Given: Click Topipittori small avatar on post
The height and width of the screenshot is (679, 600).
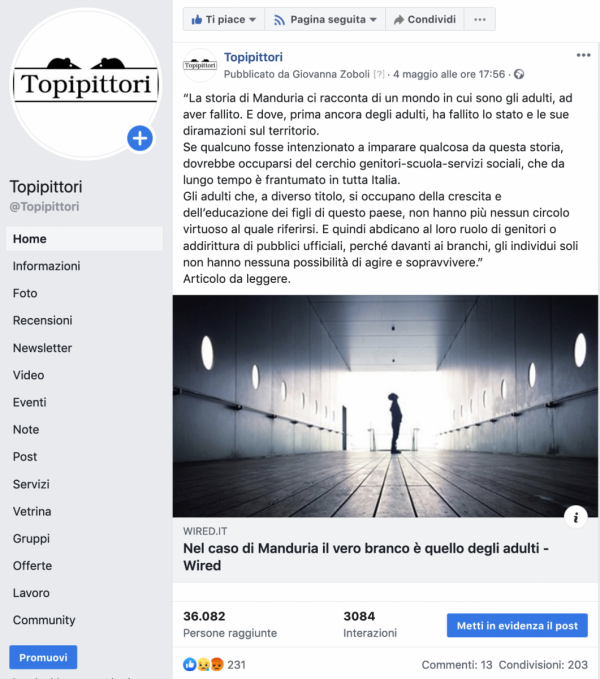Looking at the screenshot, I should tap(200, 65).
